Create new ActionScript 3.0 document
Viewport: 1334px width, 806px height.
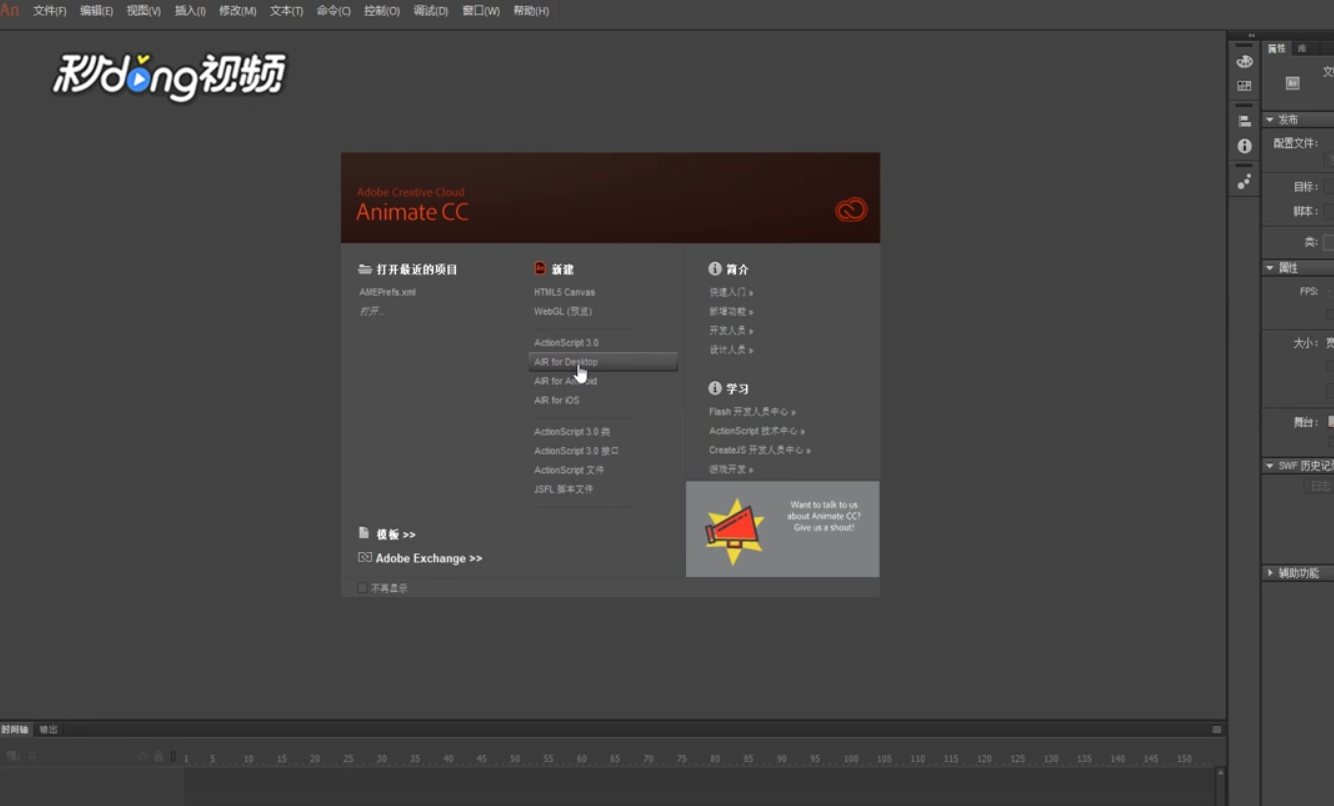tap(566, 342)
